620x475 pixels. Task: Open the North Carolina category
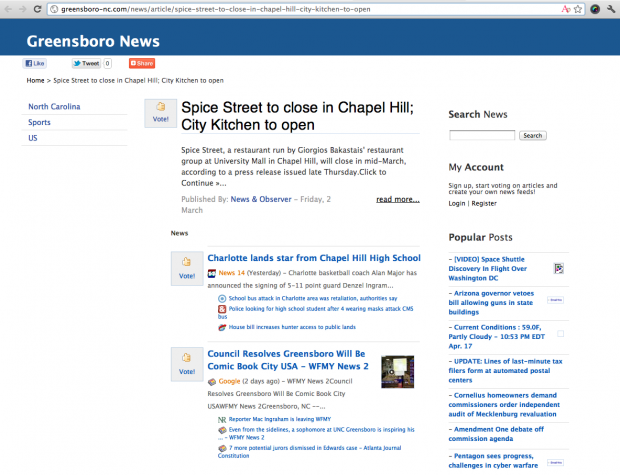[54, 106]
